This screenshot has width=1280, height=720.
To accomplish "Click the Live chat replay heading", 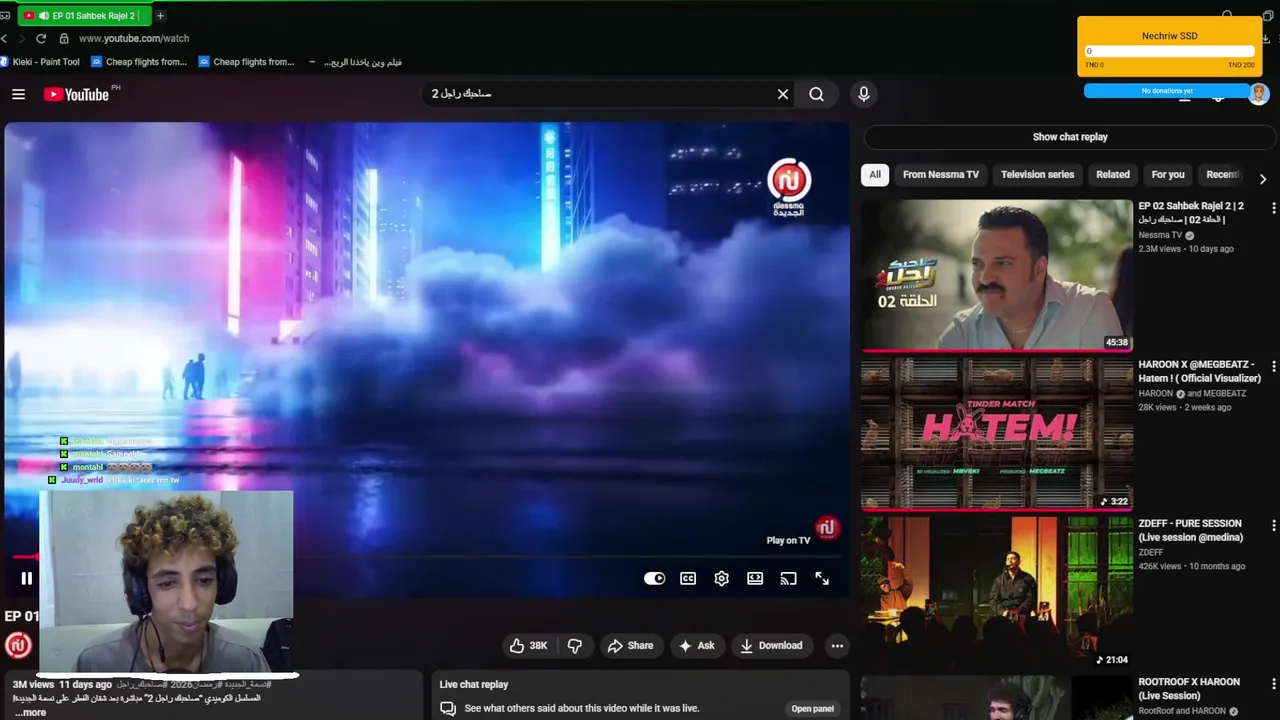I will [x=474, y=685].
